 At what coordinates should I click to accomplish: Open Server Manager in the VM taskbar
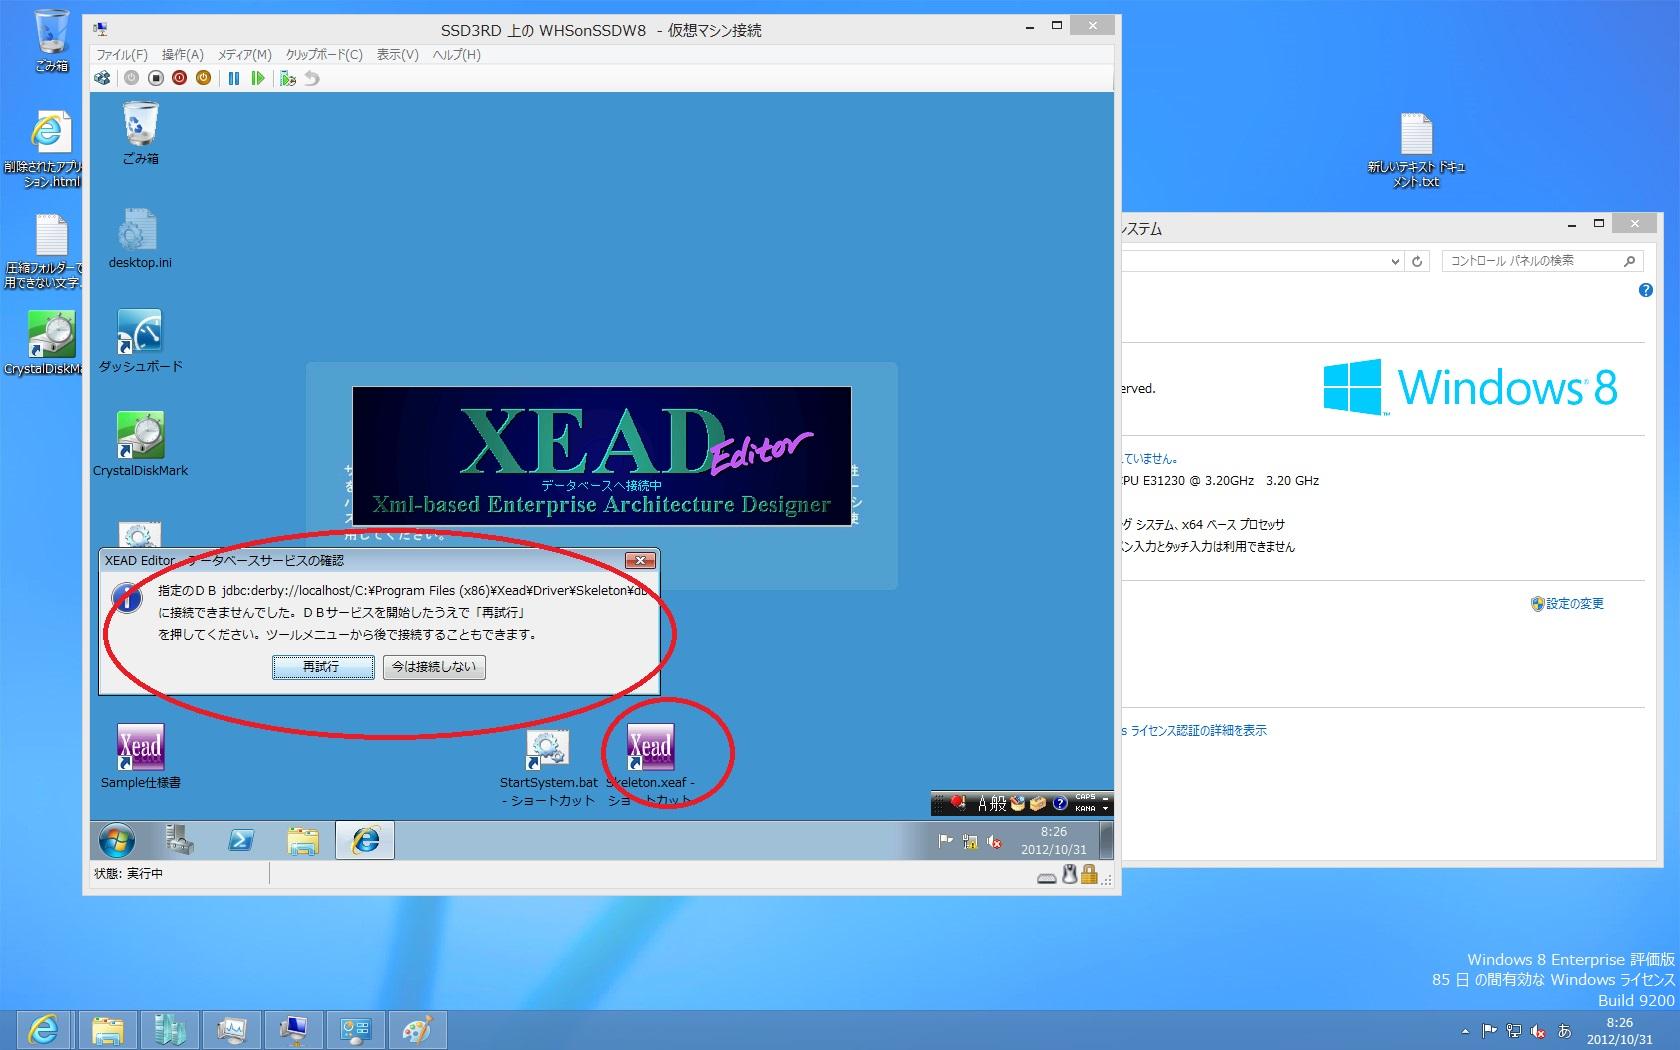(x=179, y=841)
